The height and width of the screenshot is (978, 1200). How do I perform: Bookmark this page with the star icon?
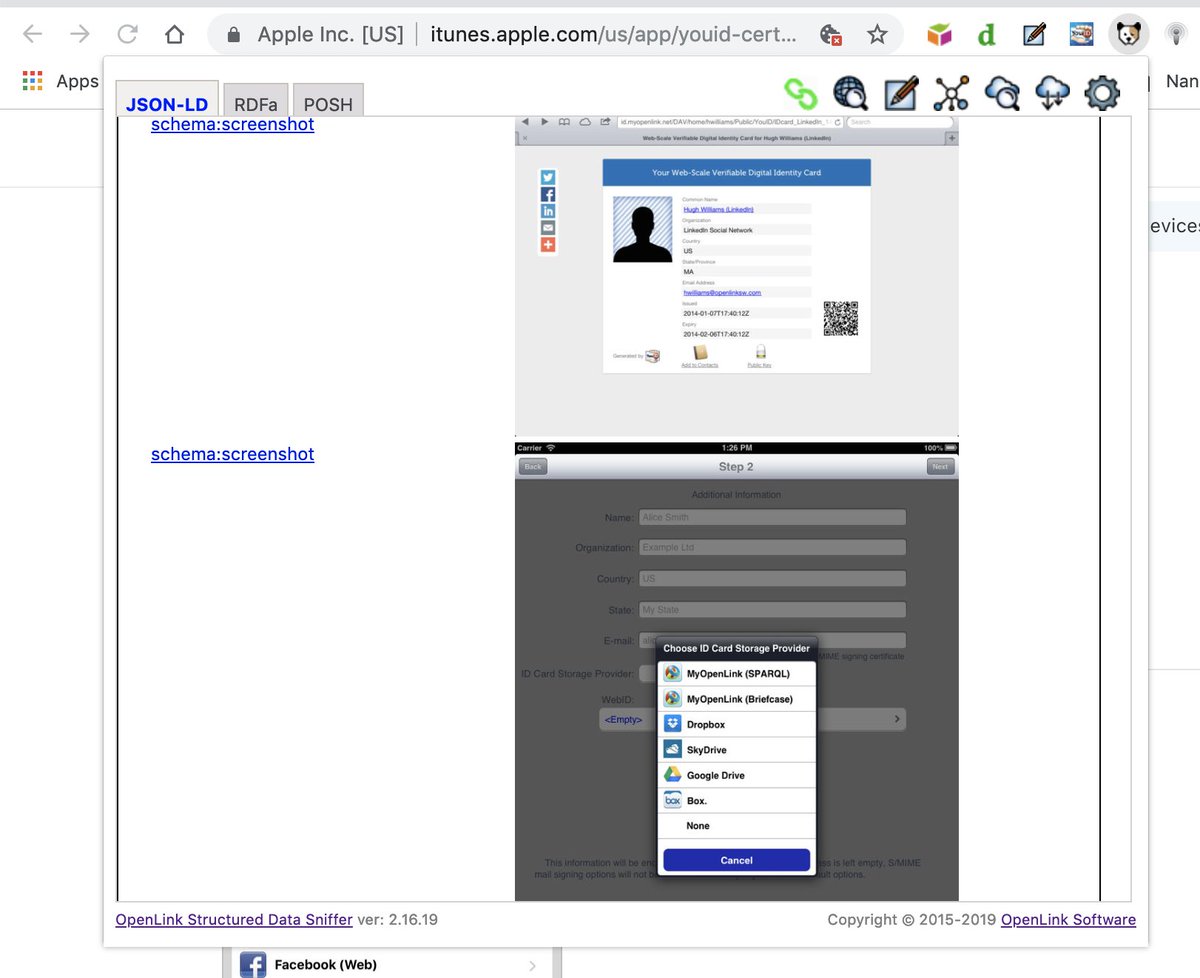(x=877, y=35)
